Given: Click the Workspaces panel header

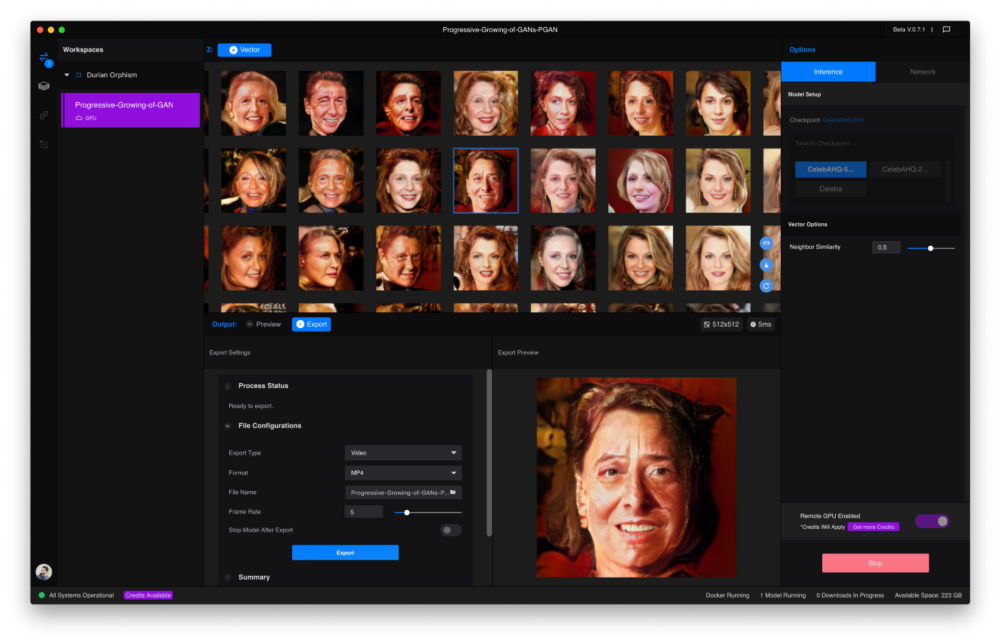Looking at the screenshot, I should click(83, 50).
